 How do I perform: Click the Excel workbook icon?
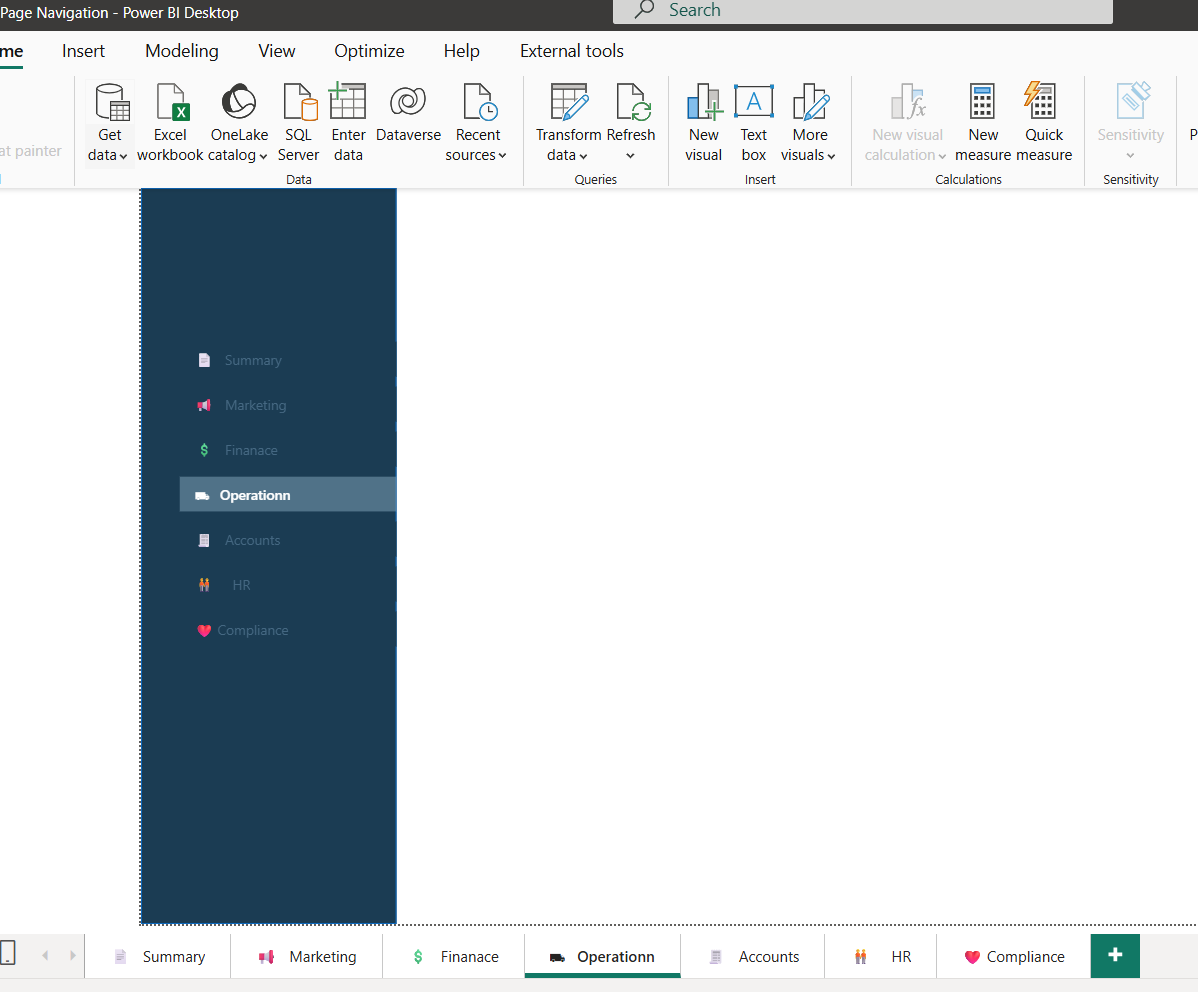coord(170,103)
